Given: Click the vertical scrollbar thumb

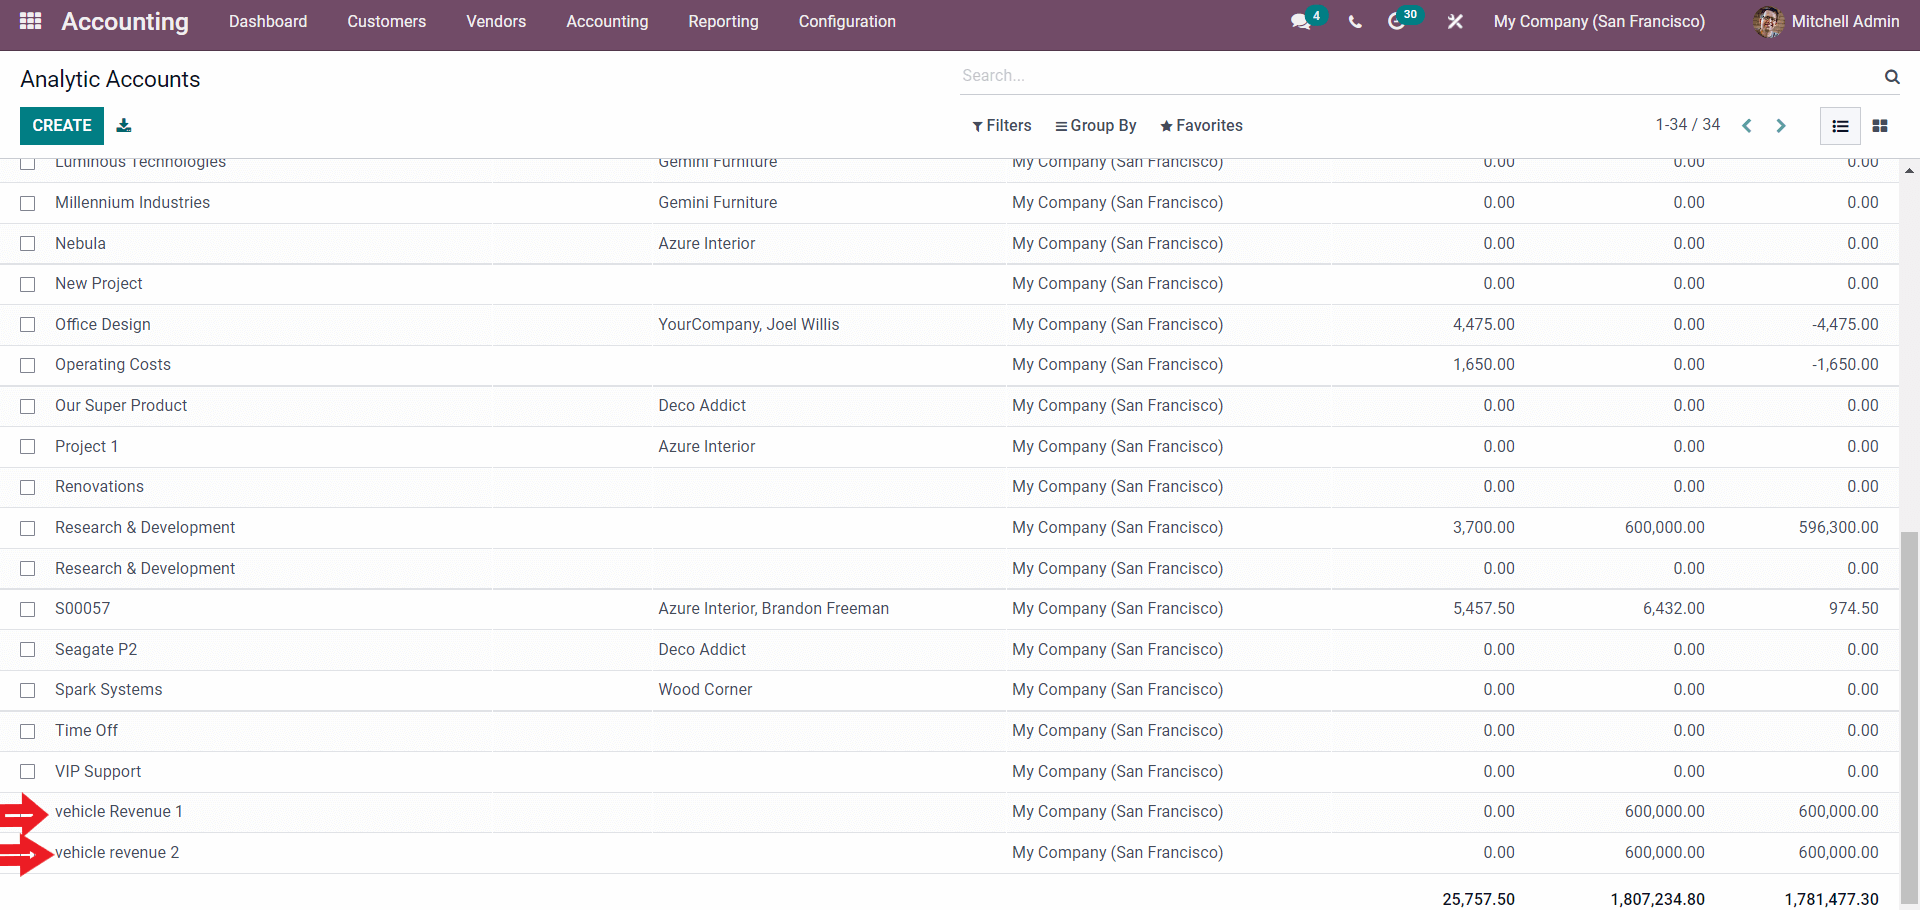Looking at the screenshot, I should (1909, 718).
